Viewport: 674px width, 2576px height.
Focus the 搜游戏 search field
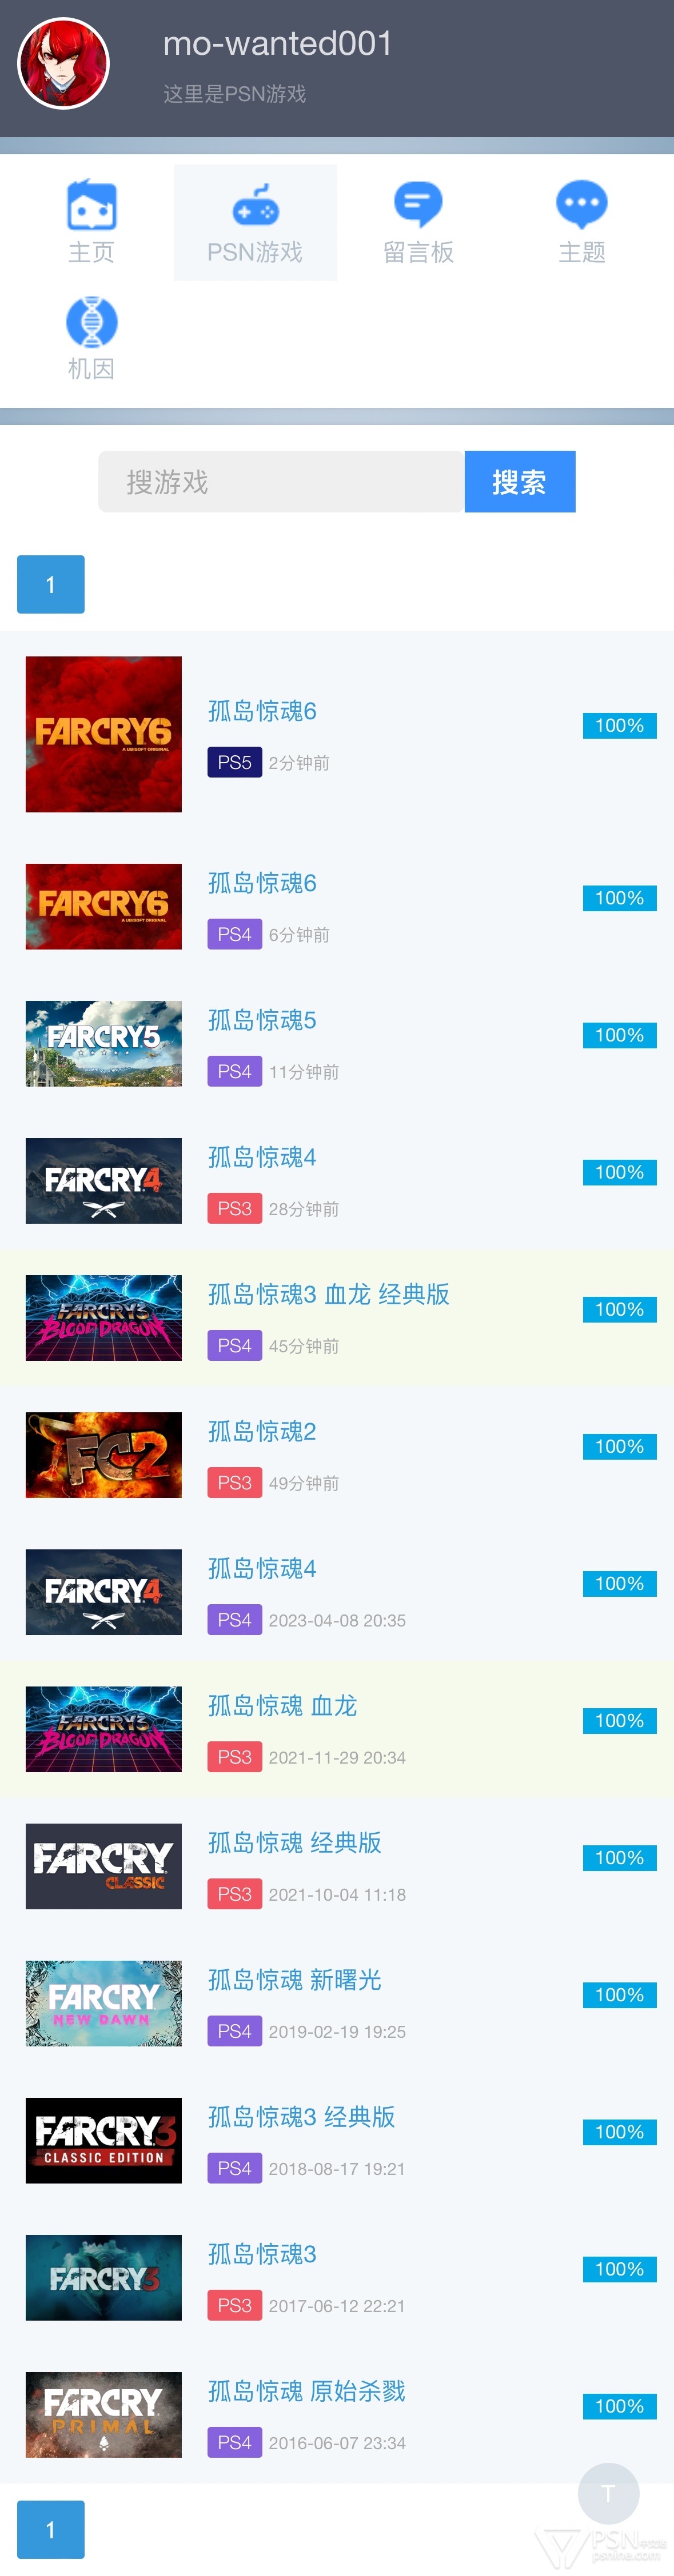tap(281, 482)
